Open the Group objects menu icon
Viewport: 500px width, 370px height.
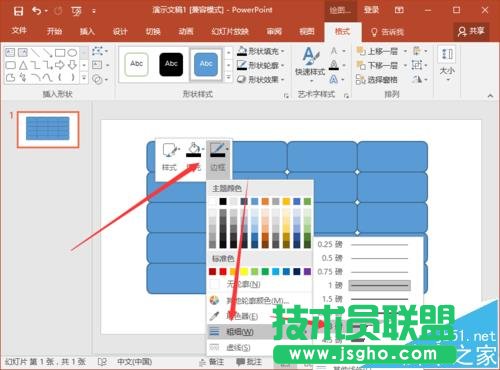pyautogui.click(x=417, y=65)
